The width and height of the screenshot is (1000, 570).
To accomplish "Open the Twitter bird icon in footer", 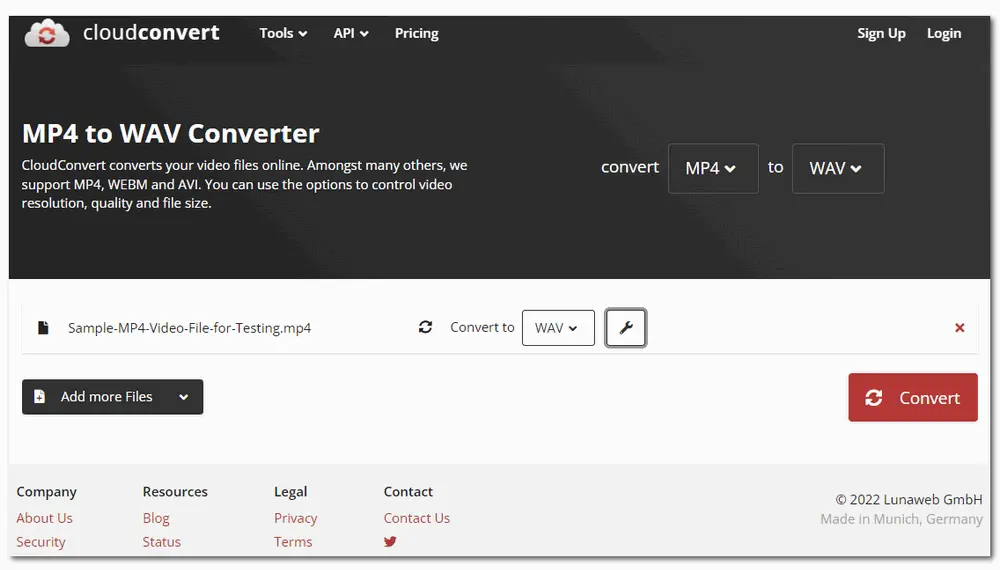I will point(390,541).
